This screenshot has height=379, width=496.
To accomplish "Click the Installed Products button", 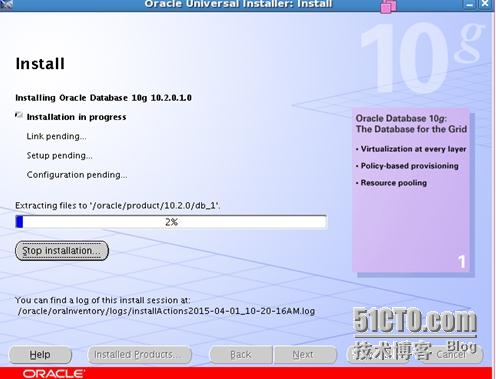I will click(139, 355).
